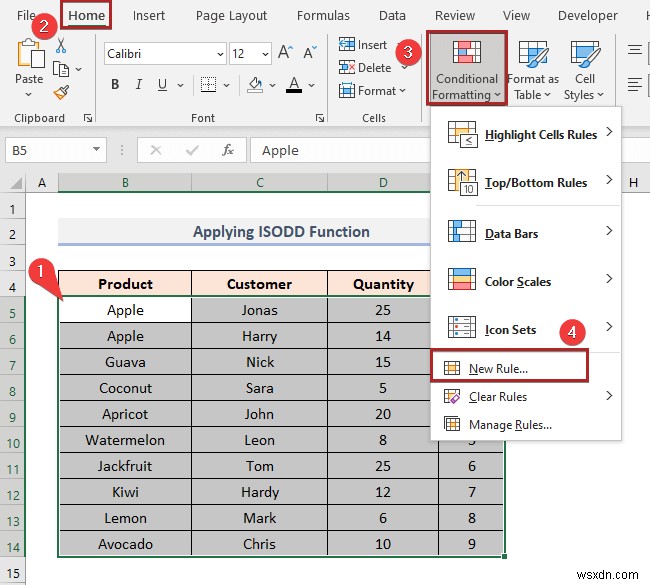Open the Data Bars submenu
The height and width of the screenshot is (585, 650).
coord(526,233)
